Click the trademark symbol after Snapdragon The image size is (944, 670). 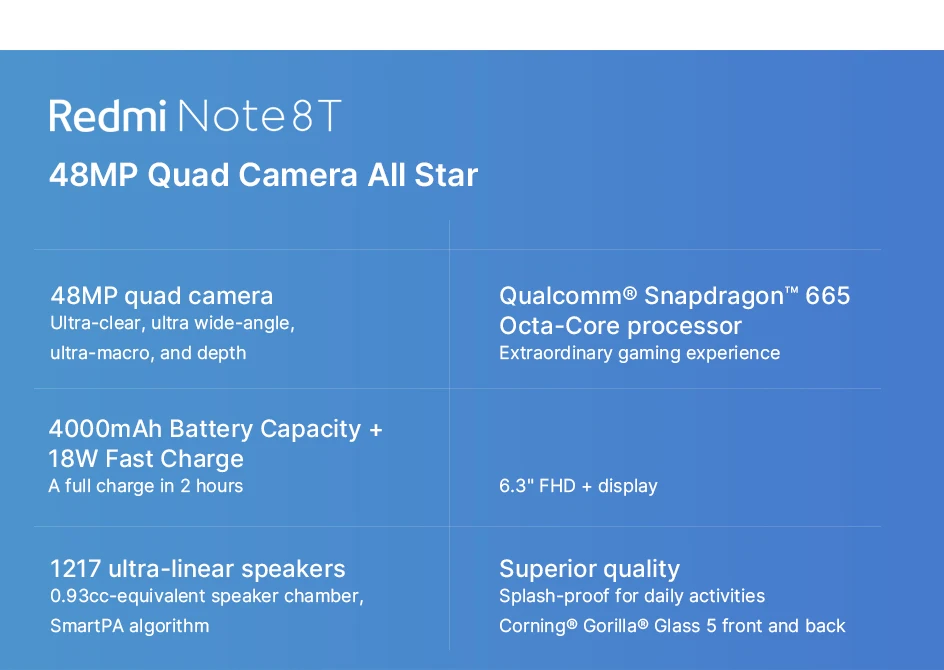point(791,291)
